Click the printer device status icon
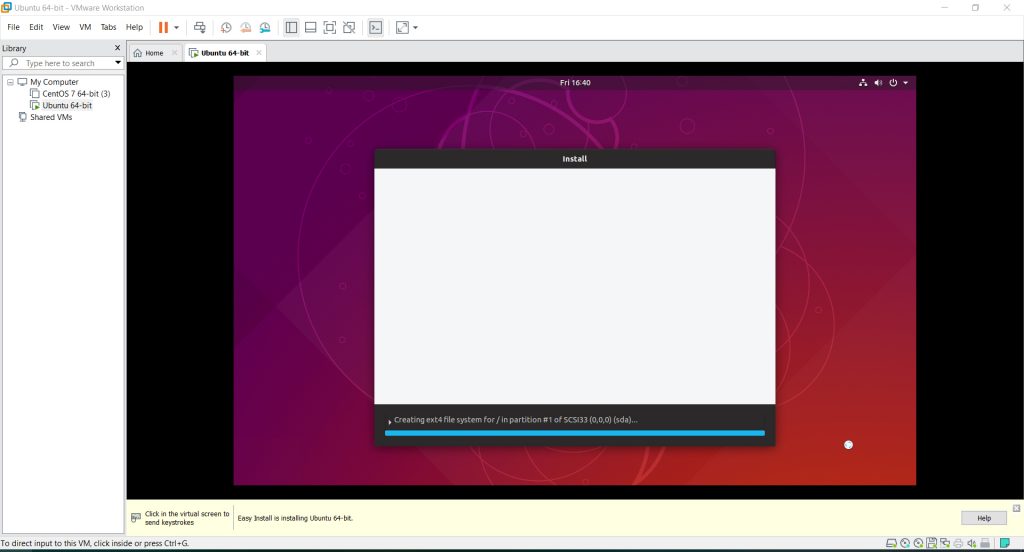1024x552 pixels. (x=958, y=543)
